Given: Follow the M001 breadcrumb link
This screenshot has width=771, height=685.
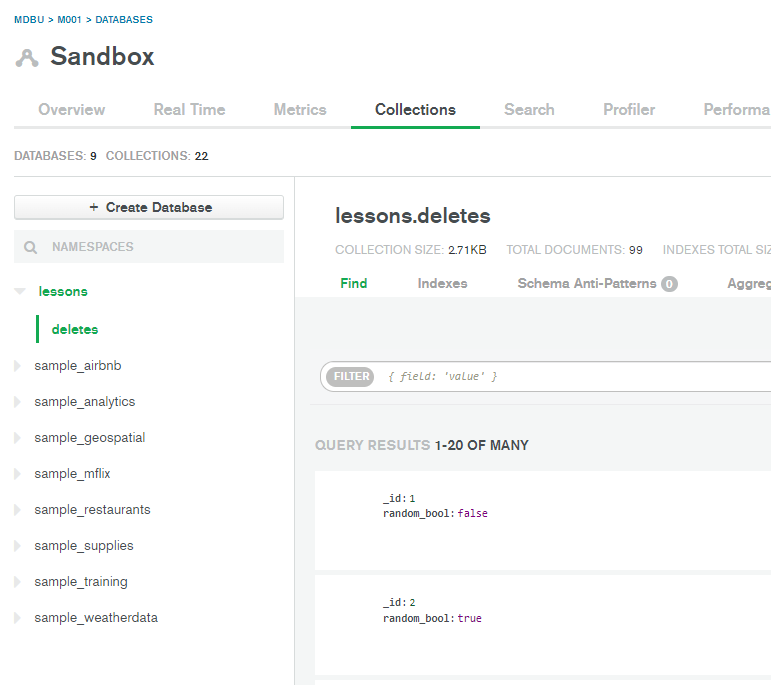Looking at the screenshot, I should [70, 20].
